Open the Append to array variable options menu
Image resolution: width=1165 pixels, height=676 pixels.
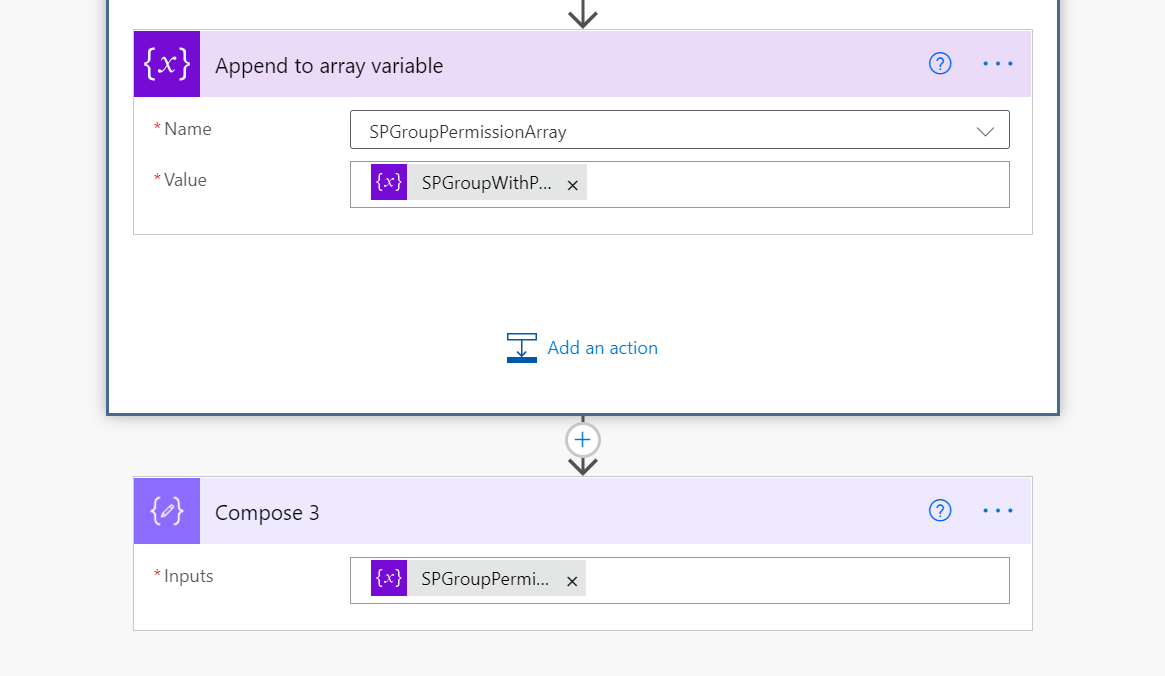coord(997,63)
